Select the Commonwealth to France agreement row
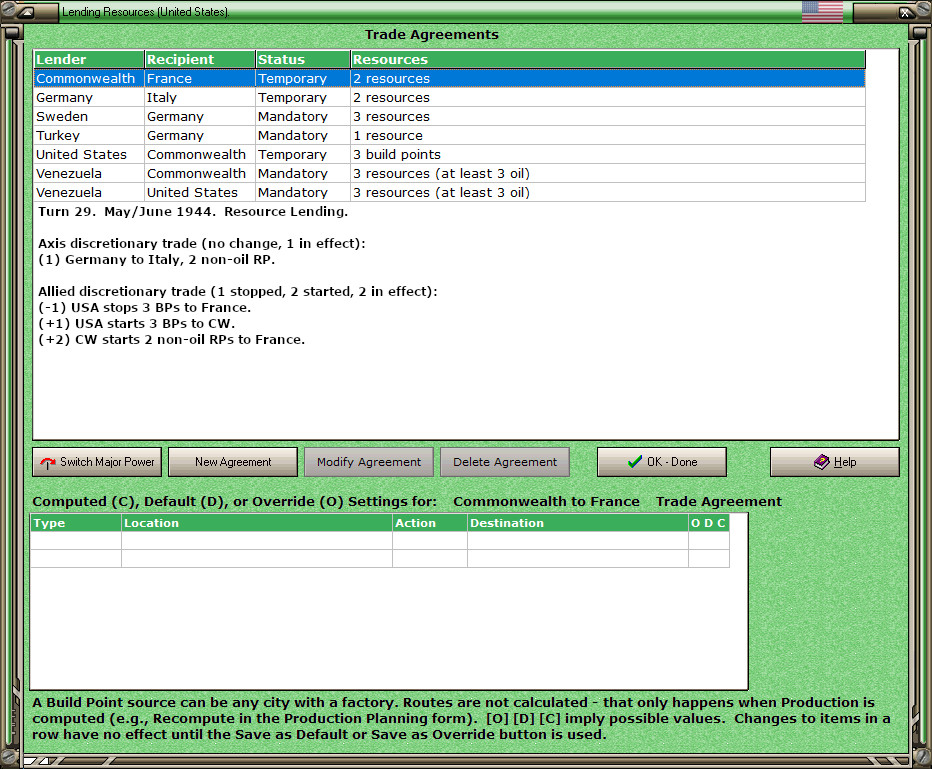Image resolution: width=932 pixels, height=769 pixels. [449, 78]
